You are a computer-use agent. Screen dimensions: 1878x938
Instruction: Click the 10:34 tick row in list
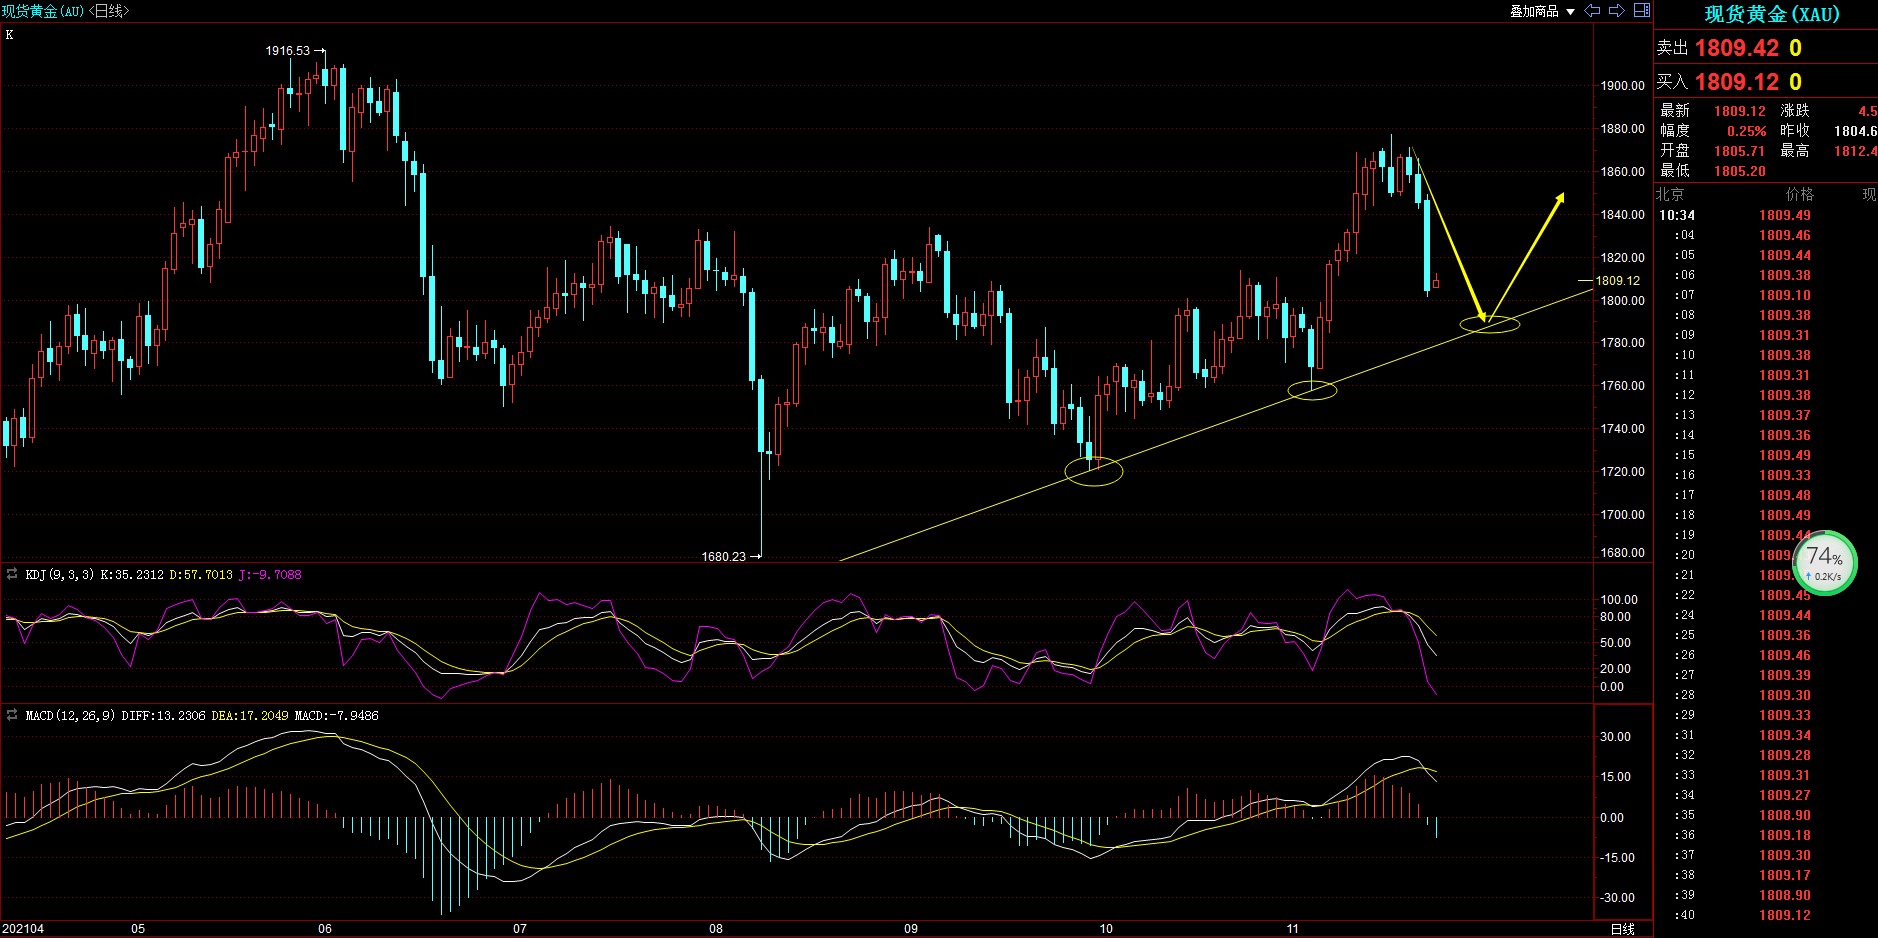tap(1677, 215)
